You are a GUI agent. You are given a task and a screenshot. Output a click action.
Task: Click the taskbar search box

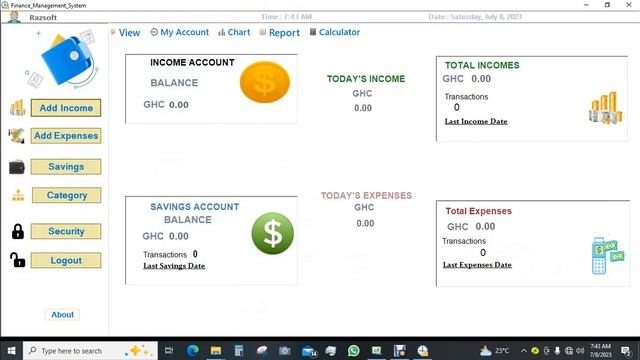coord(90,351)
